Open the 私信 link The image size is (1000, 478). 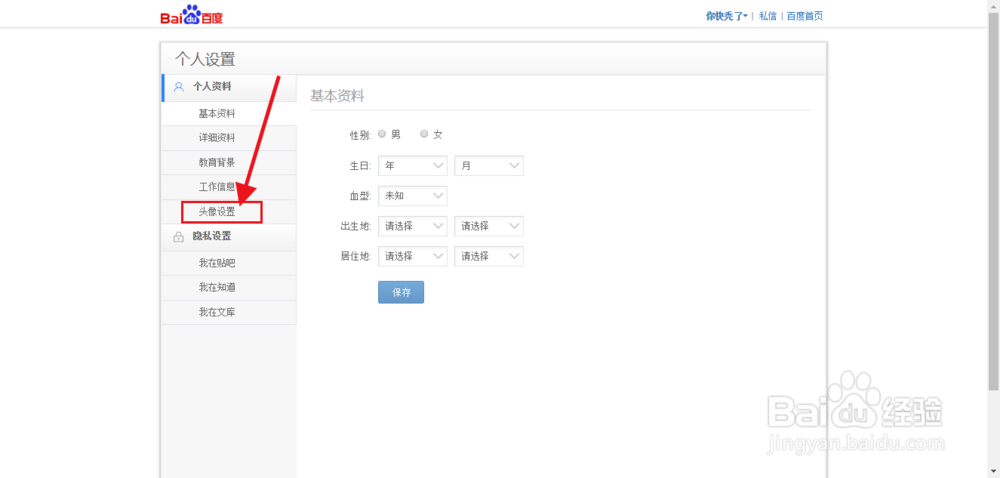pos(768,17)
